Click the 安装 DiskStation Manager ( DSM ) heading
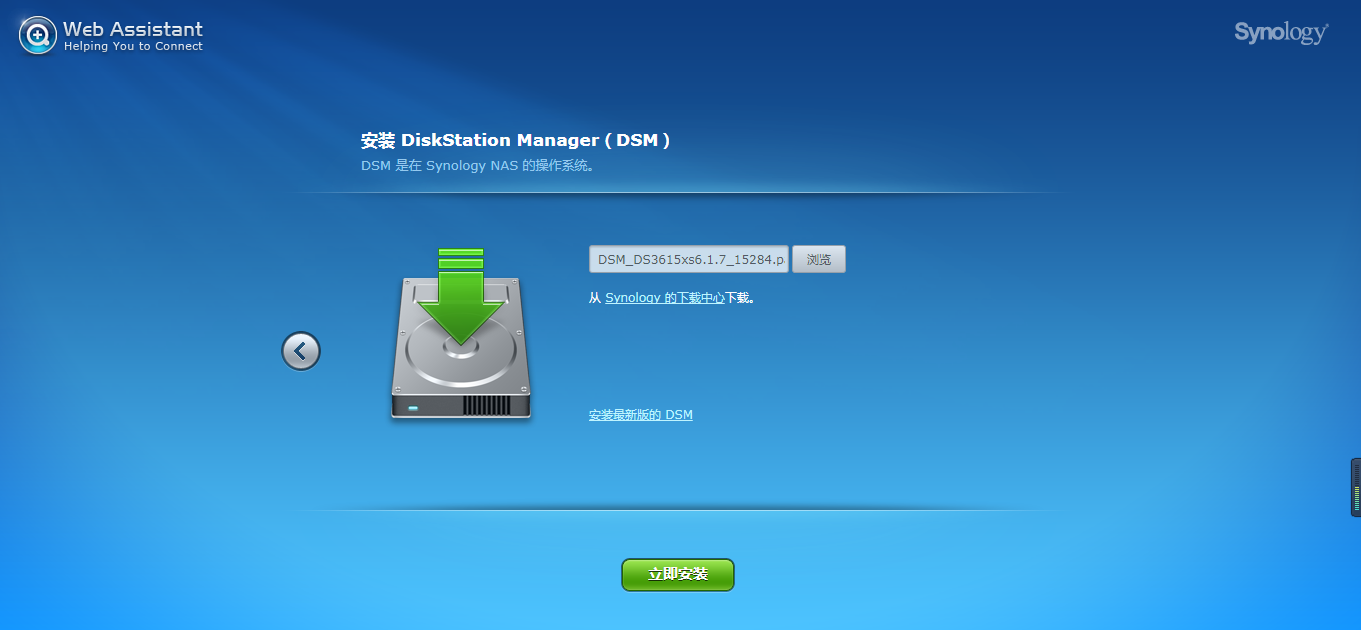 point(515,140)
